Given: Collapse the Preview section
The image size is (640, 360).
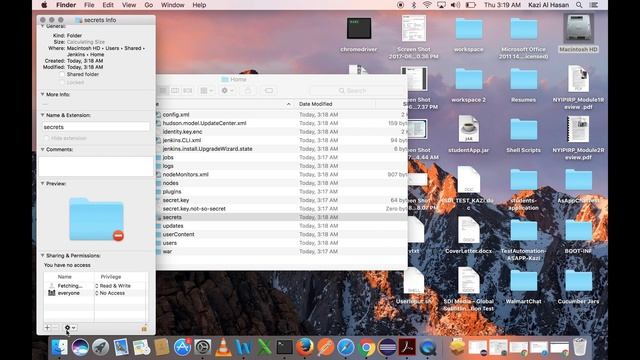Looking at the screenshot, I should [42, 184].
